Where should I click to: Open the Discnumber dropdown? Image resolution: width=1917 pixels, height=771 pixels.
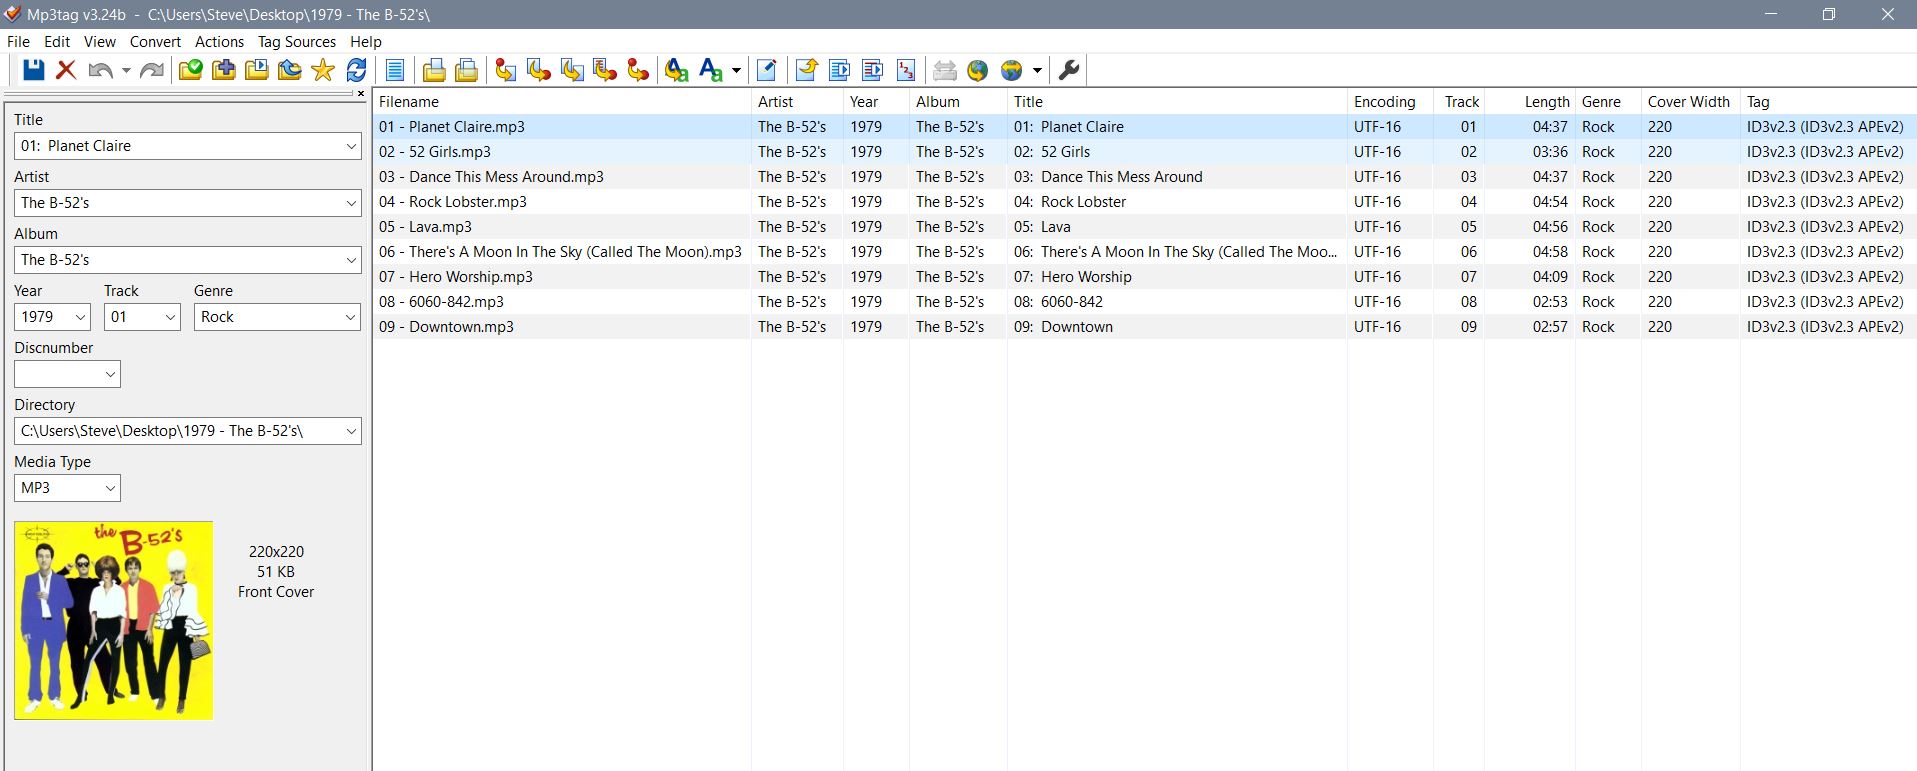click(x=110, y=374)
